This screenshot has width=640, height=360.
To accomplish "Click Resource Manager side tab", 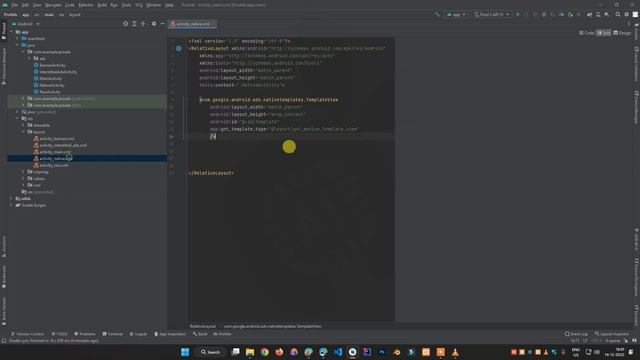I will 4,65.
